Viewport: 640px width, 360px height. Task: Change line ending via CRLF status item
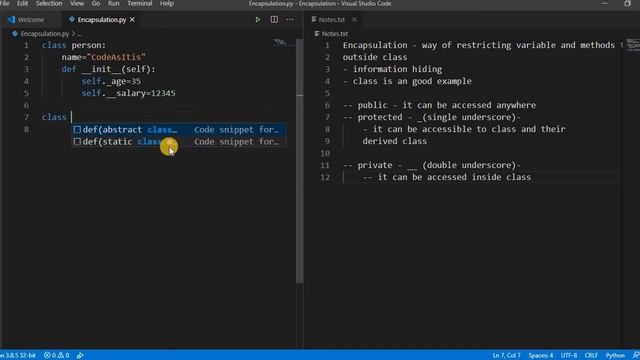pos(591,356)
